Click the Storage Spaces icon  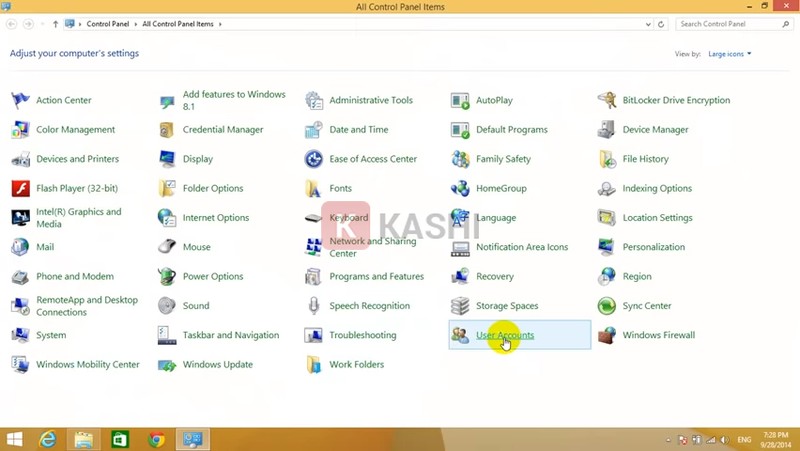tap(460, 306)
